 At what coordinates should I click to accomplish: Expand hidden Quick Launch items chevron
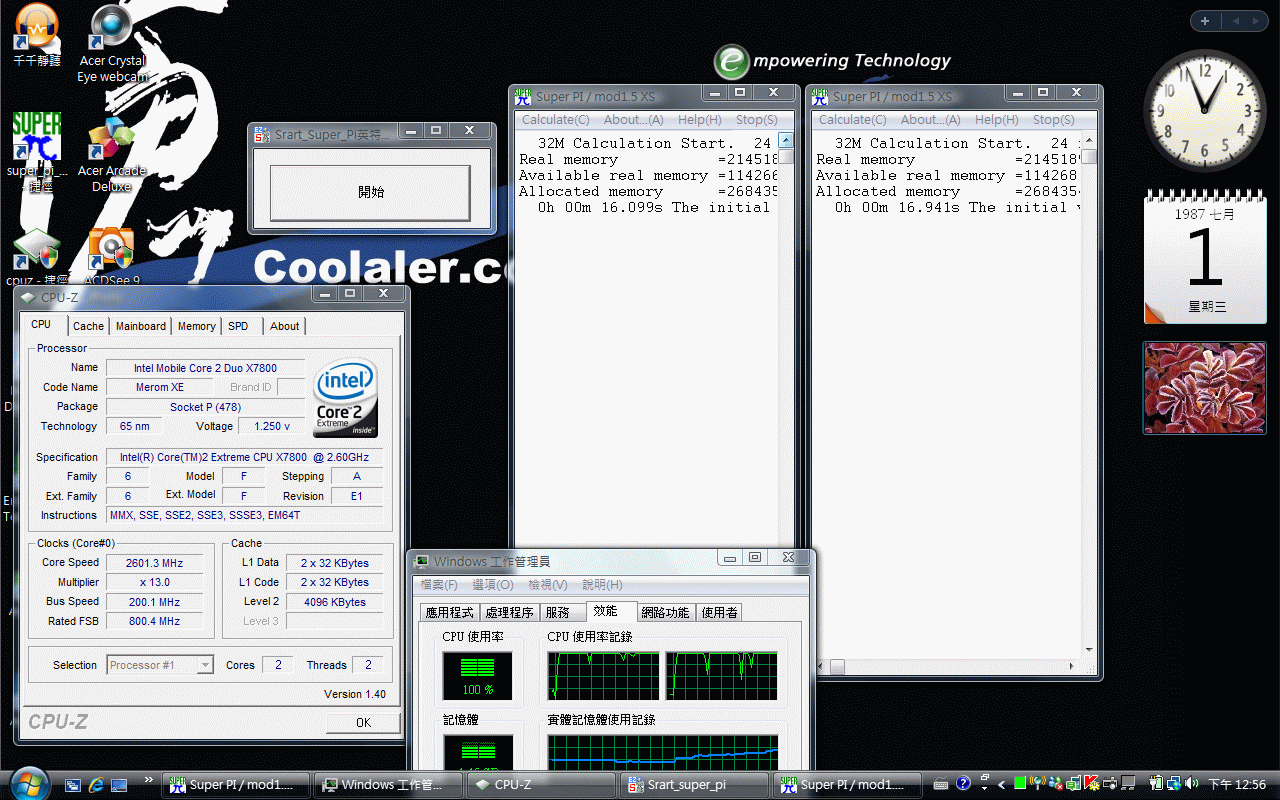(149, 780)
